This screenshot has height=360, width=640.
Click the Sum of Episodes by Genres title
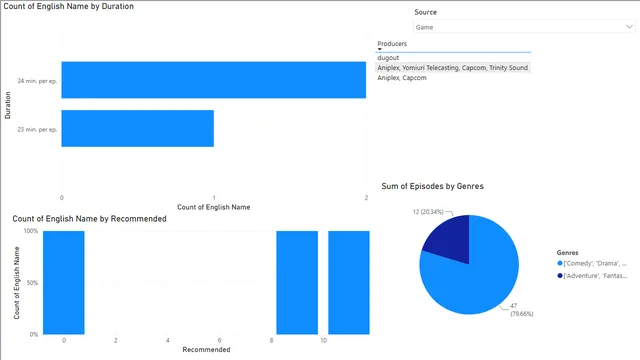click(x=433, y=186)
